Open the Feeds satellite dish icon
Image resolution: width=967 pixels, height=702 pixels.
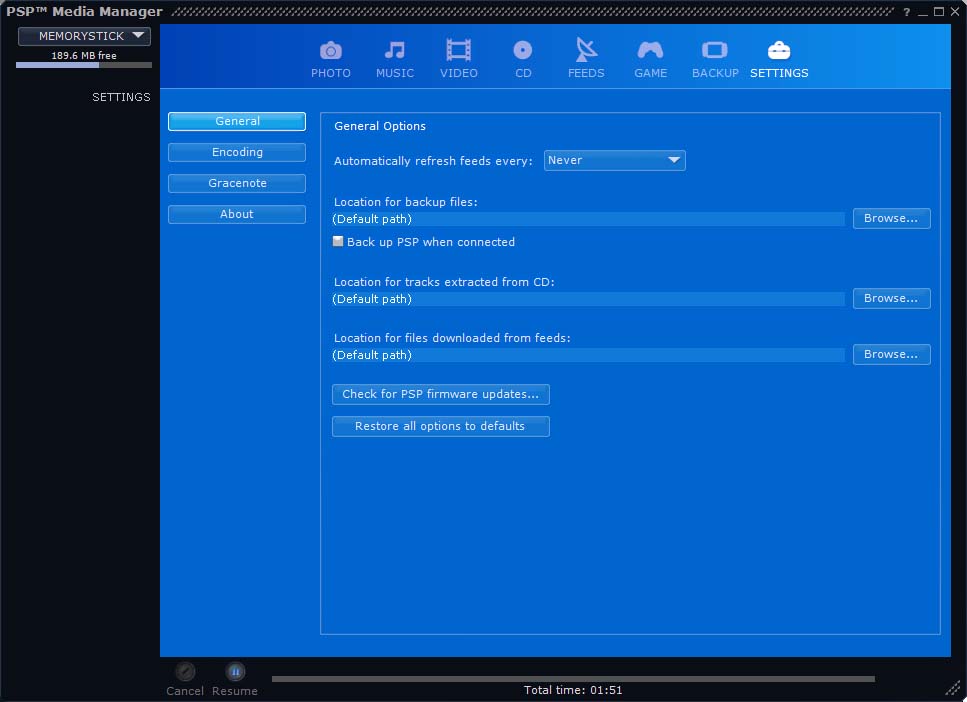click(586, 50)
